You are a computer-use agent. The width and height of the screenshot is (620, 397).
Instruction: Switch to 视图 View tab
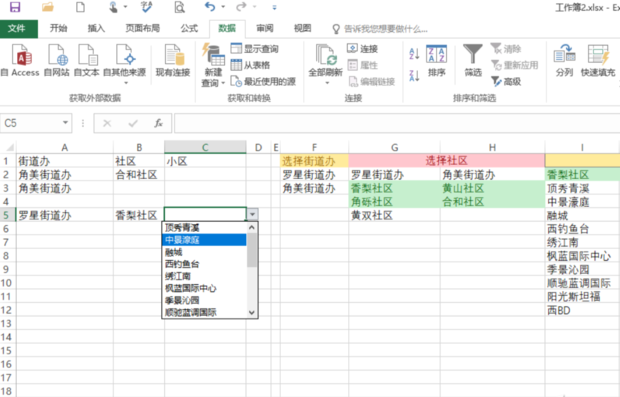(x=302, y=28)
